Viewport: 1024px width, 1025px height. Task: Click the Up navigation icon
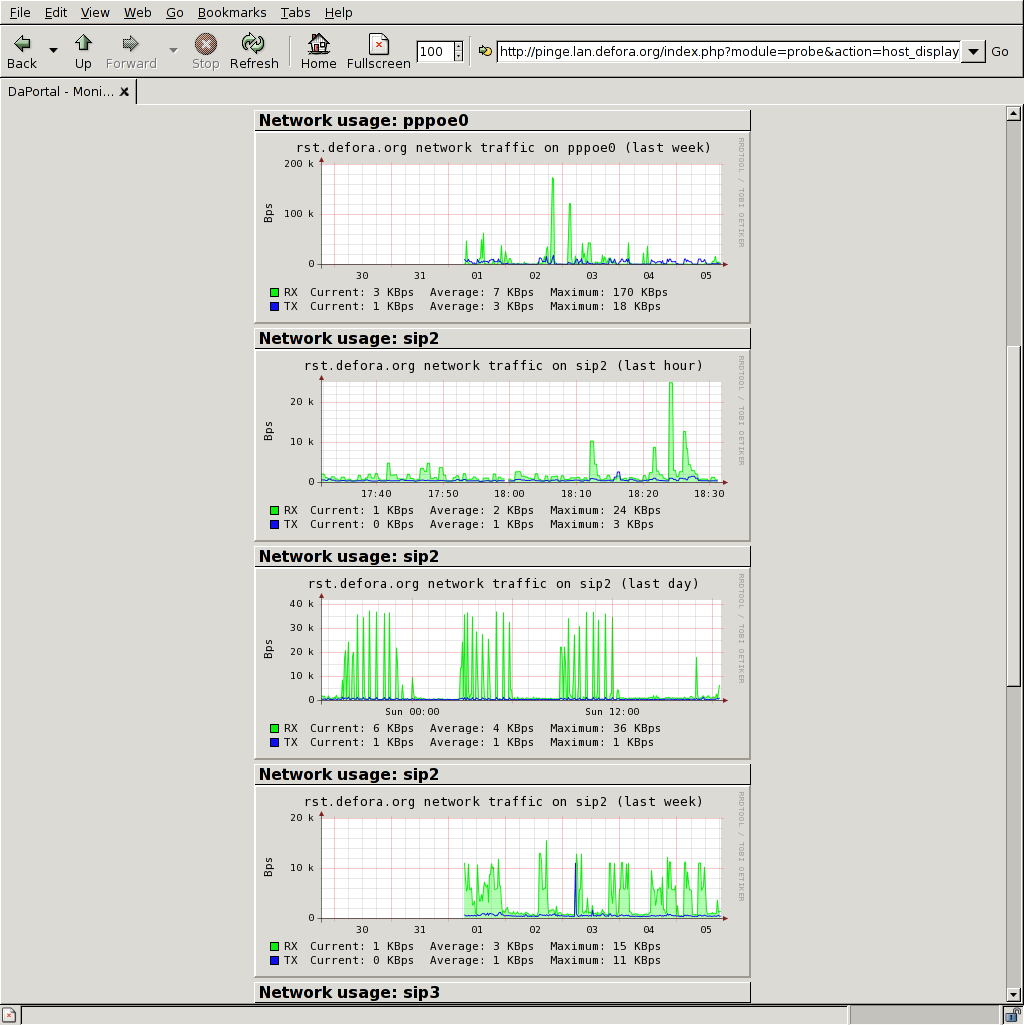pos(83,44)
